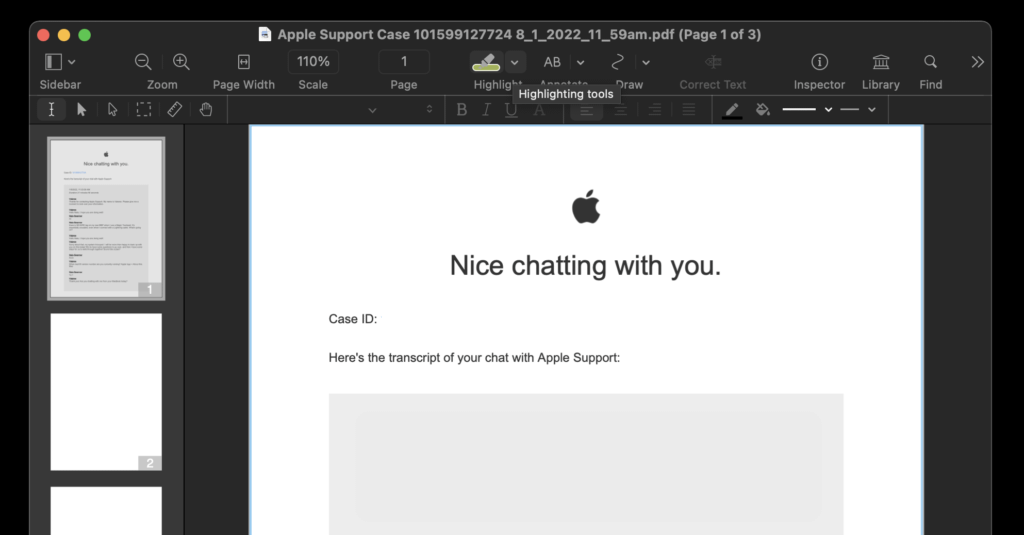This screenshot has width=1024, height=535.
Task: Switch to the hand scroll tool
Action: [x=206, y=110]
